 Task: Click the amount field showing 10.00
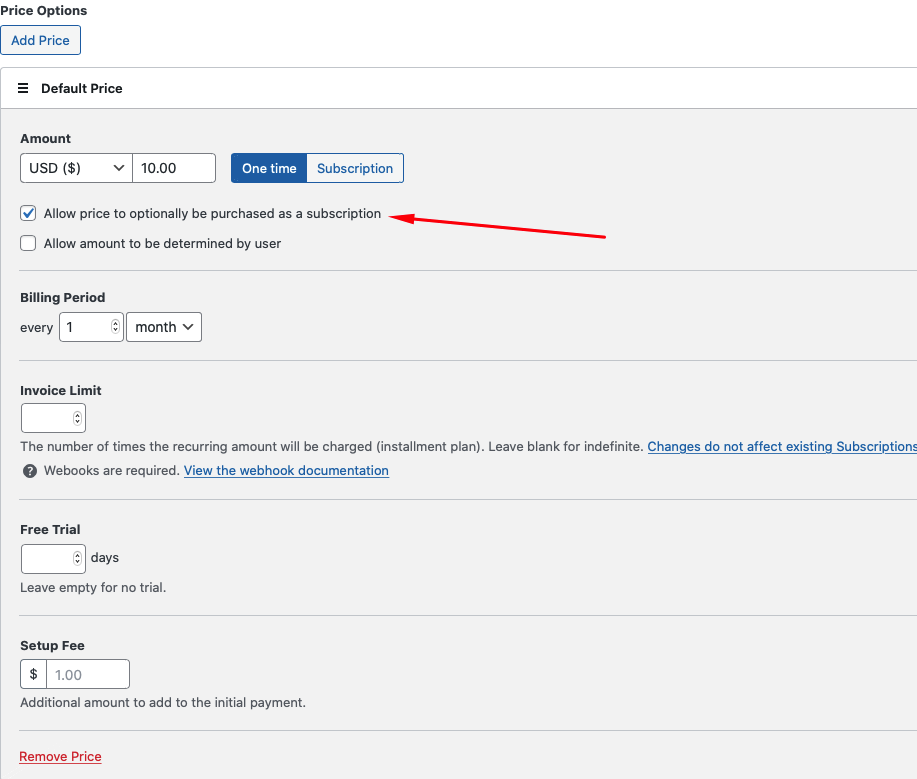tap(174, 168)
